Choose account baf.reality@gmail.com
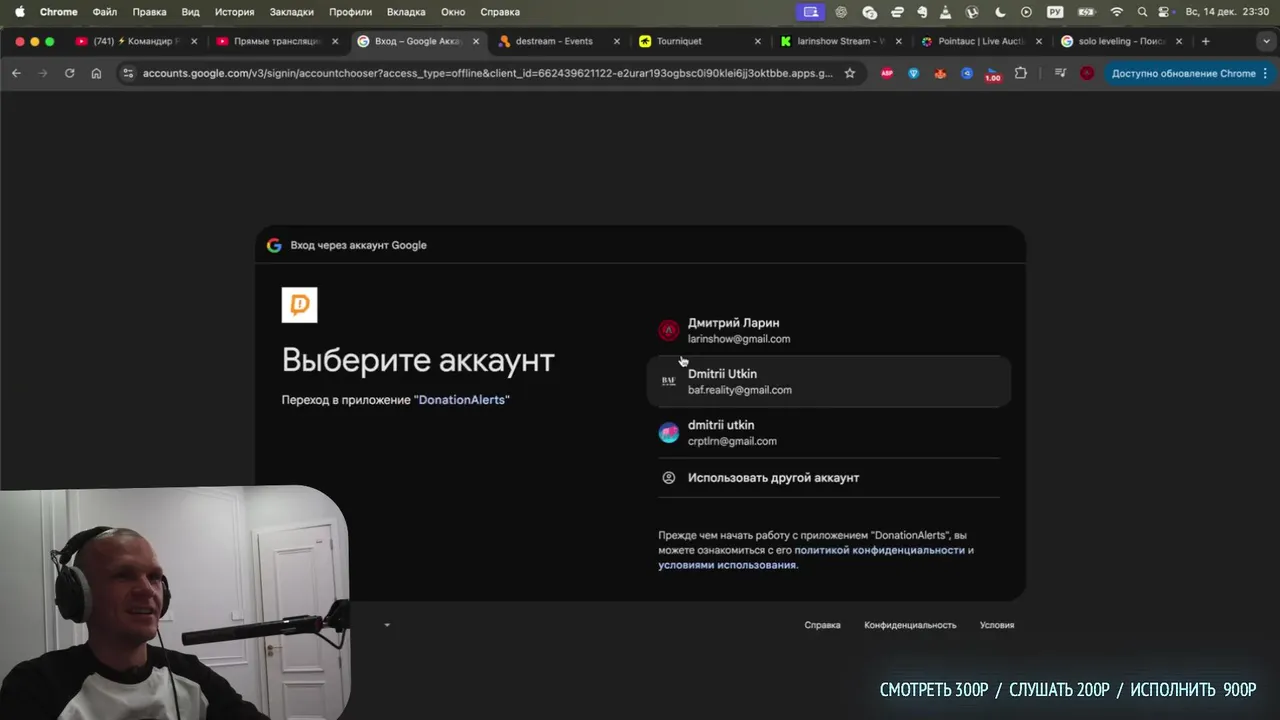 [829, 381]
